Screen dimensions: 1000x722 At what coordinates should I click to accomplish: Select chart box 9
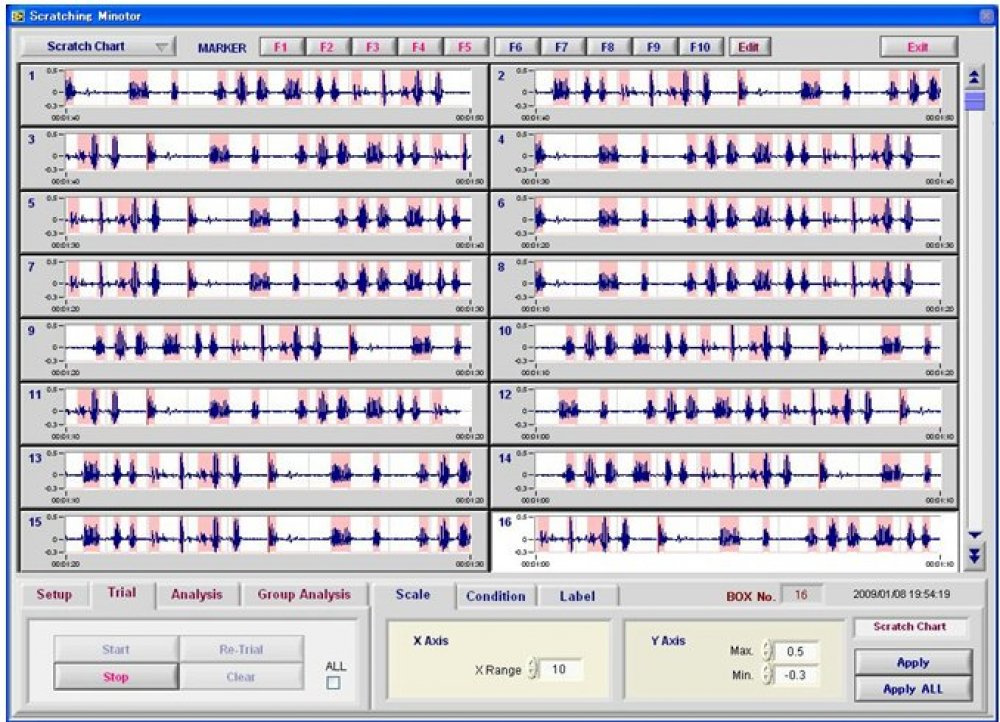click(x=254, y=350)
